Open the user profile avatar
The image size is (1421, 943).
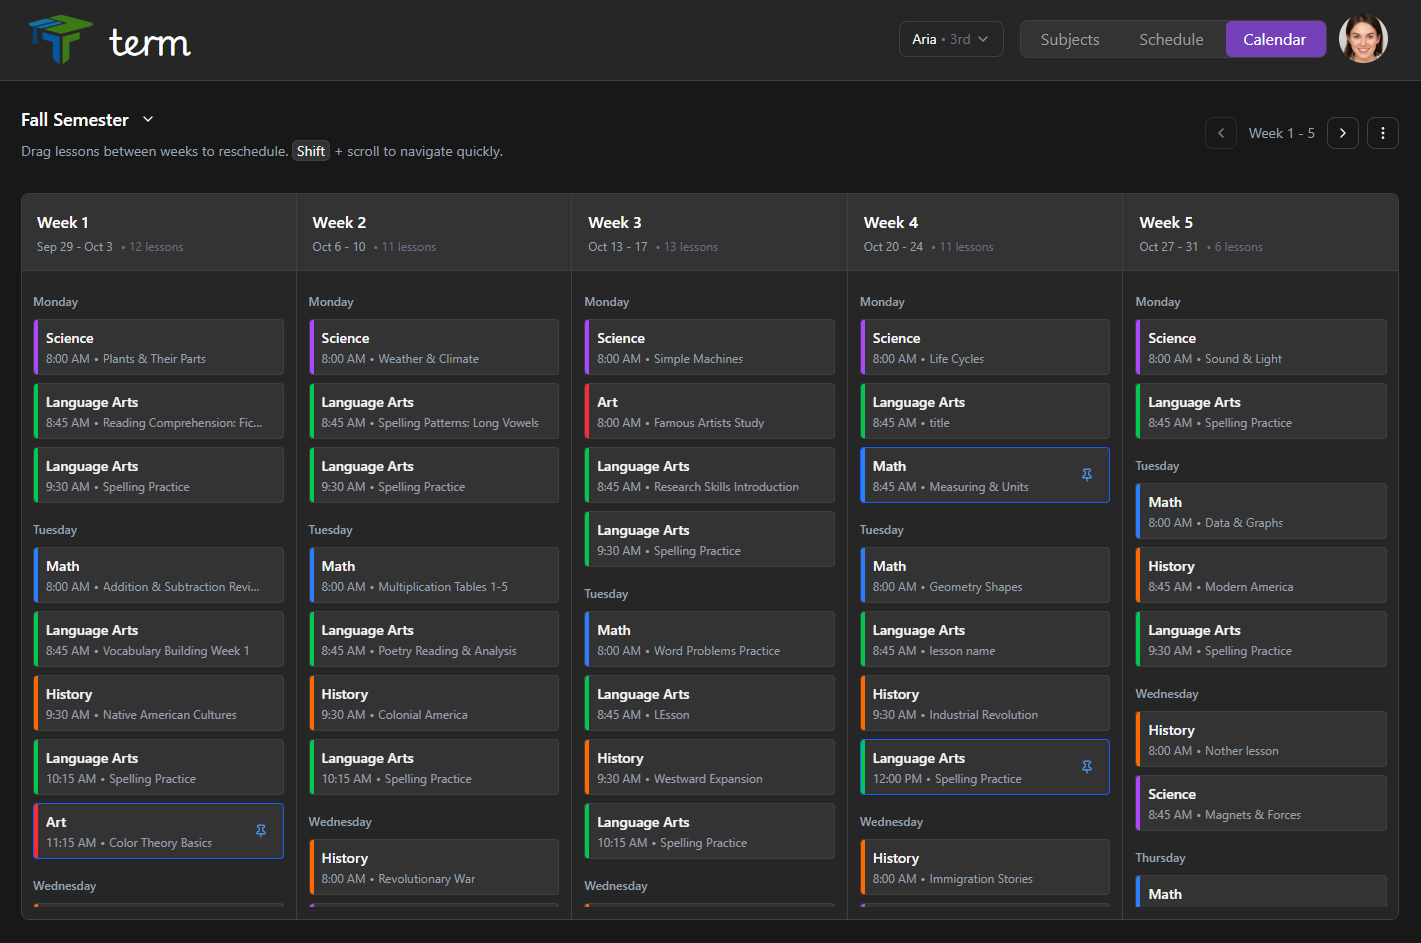[x=1362, y=40]
